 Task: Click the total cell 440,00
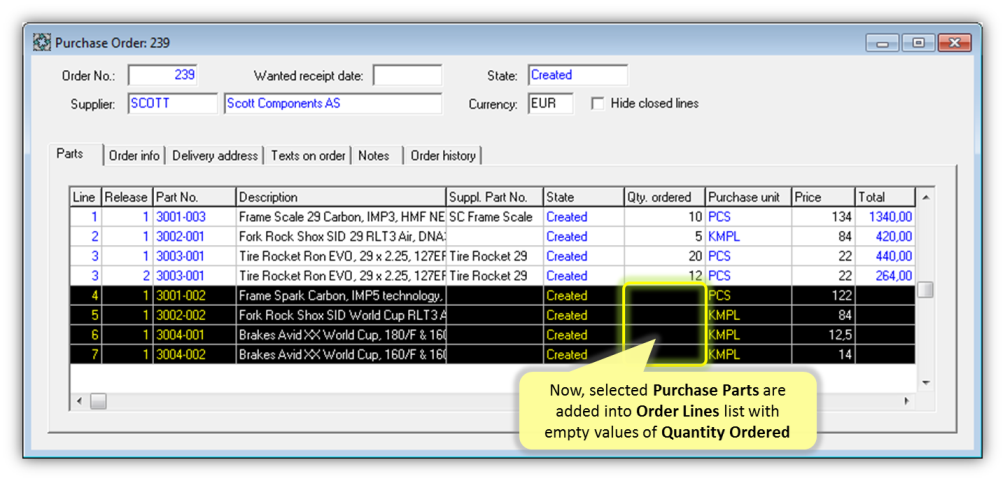click(x=885, y=257)
